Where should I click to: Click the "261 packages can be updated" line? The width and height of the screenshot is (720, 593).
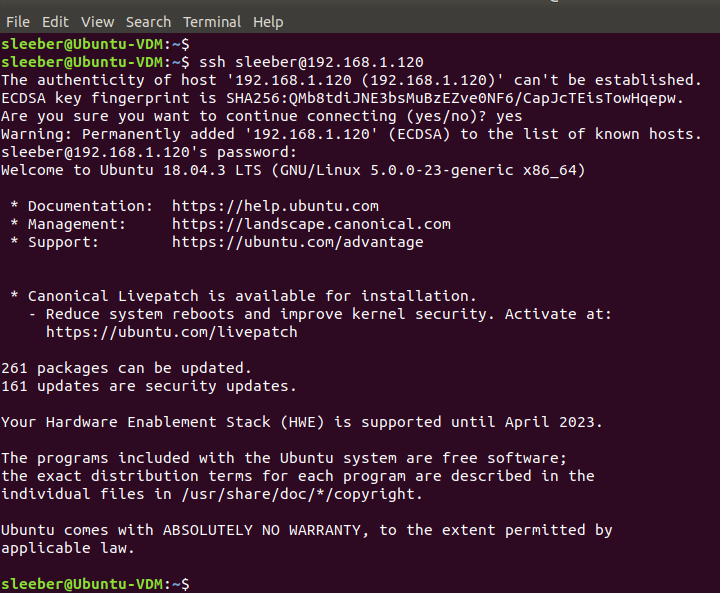pos(126,368)
